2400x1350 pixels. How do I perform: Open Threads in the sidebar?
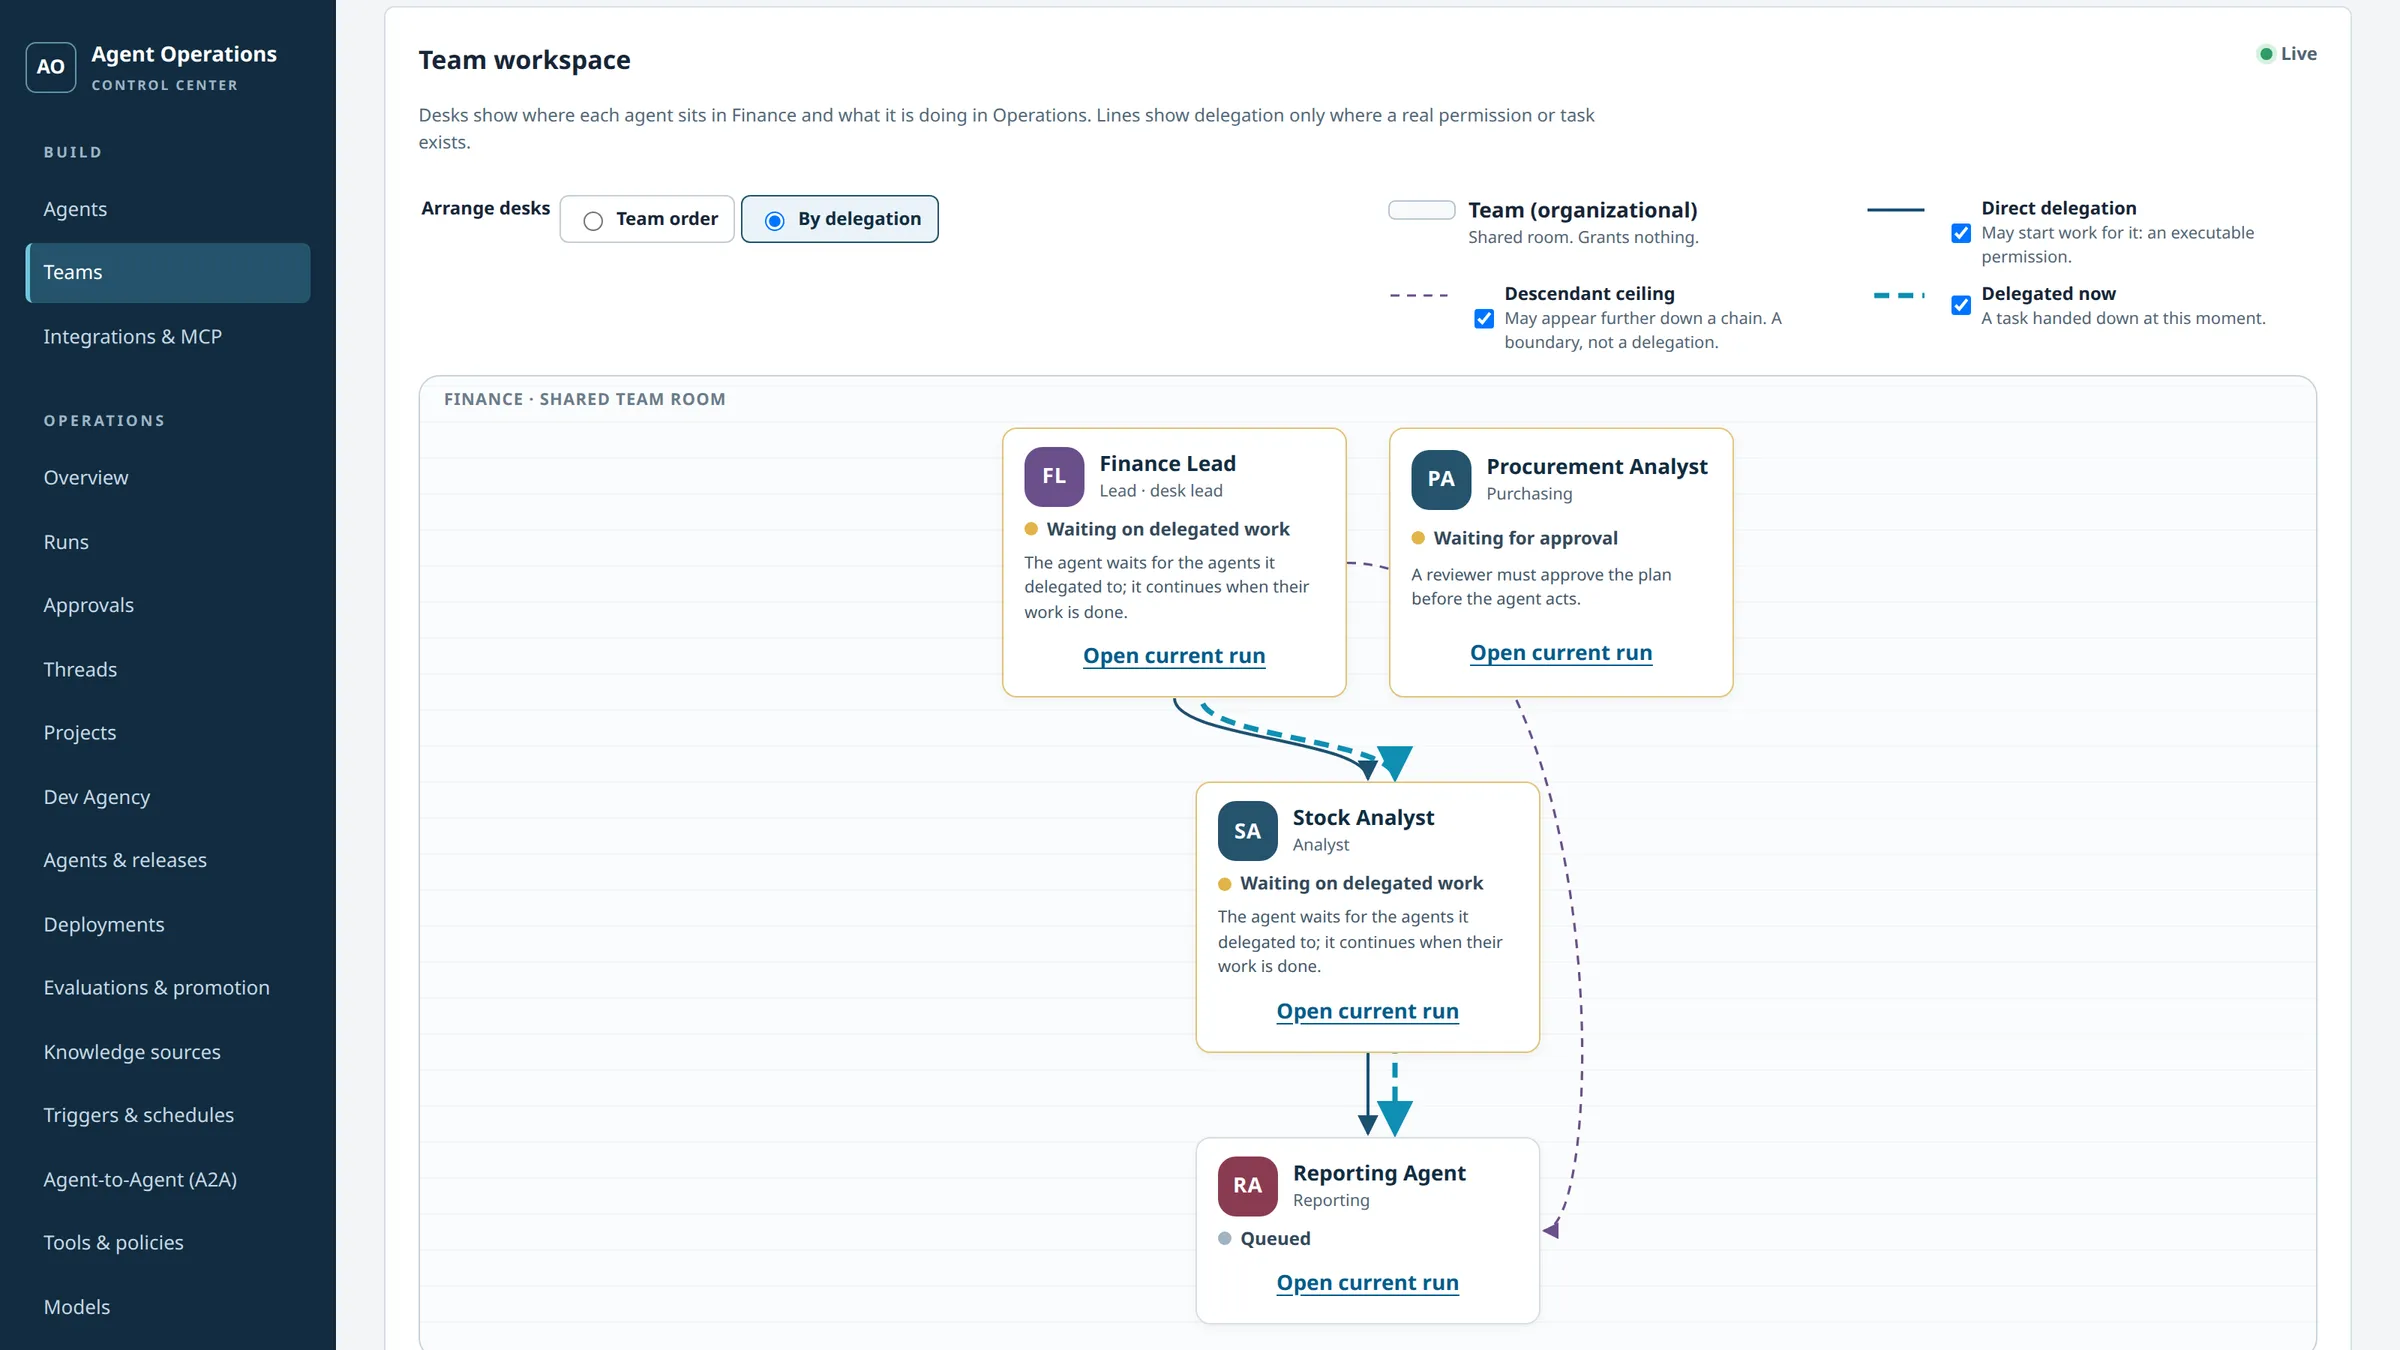pyautogui.click(x=168, y=669)
